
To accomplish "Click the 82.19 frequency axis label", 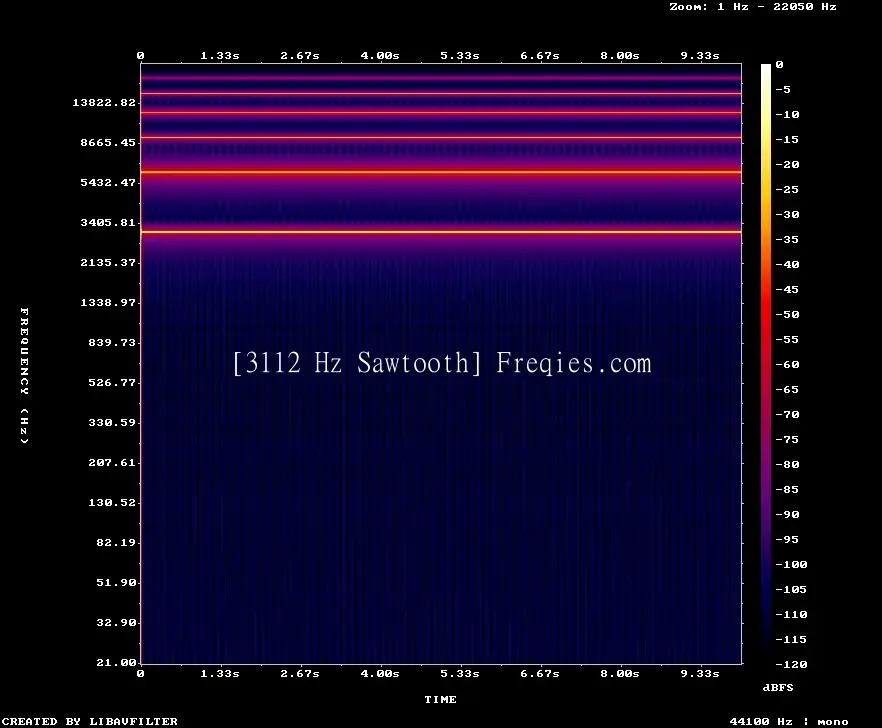I will point(116,542).
